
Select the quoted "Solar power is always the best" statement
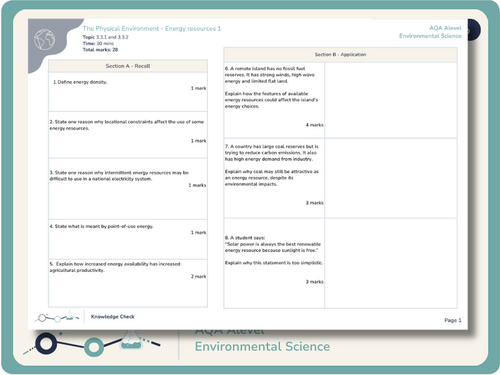point(273,247)
